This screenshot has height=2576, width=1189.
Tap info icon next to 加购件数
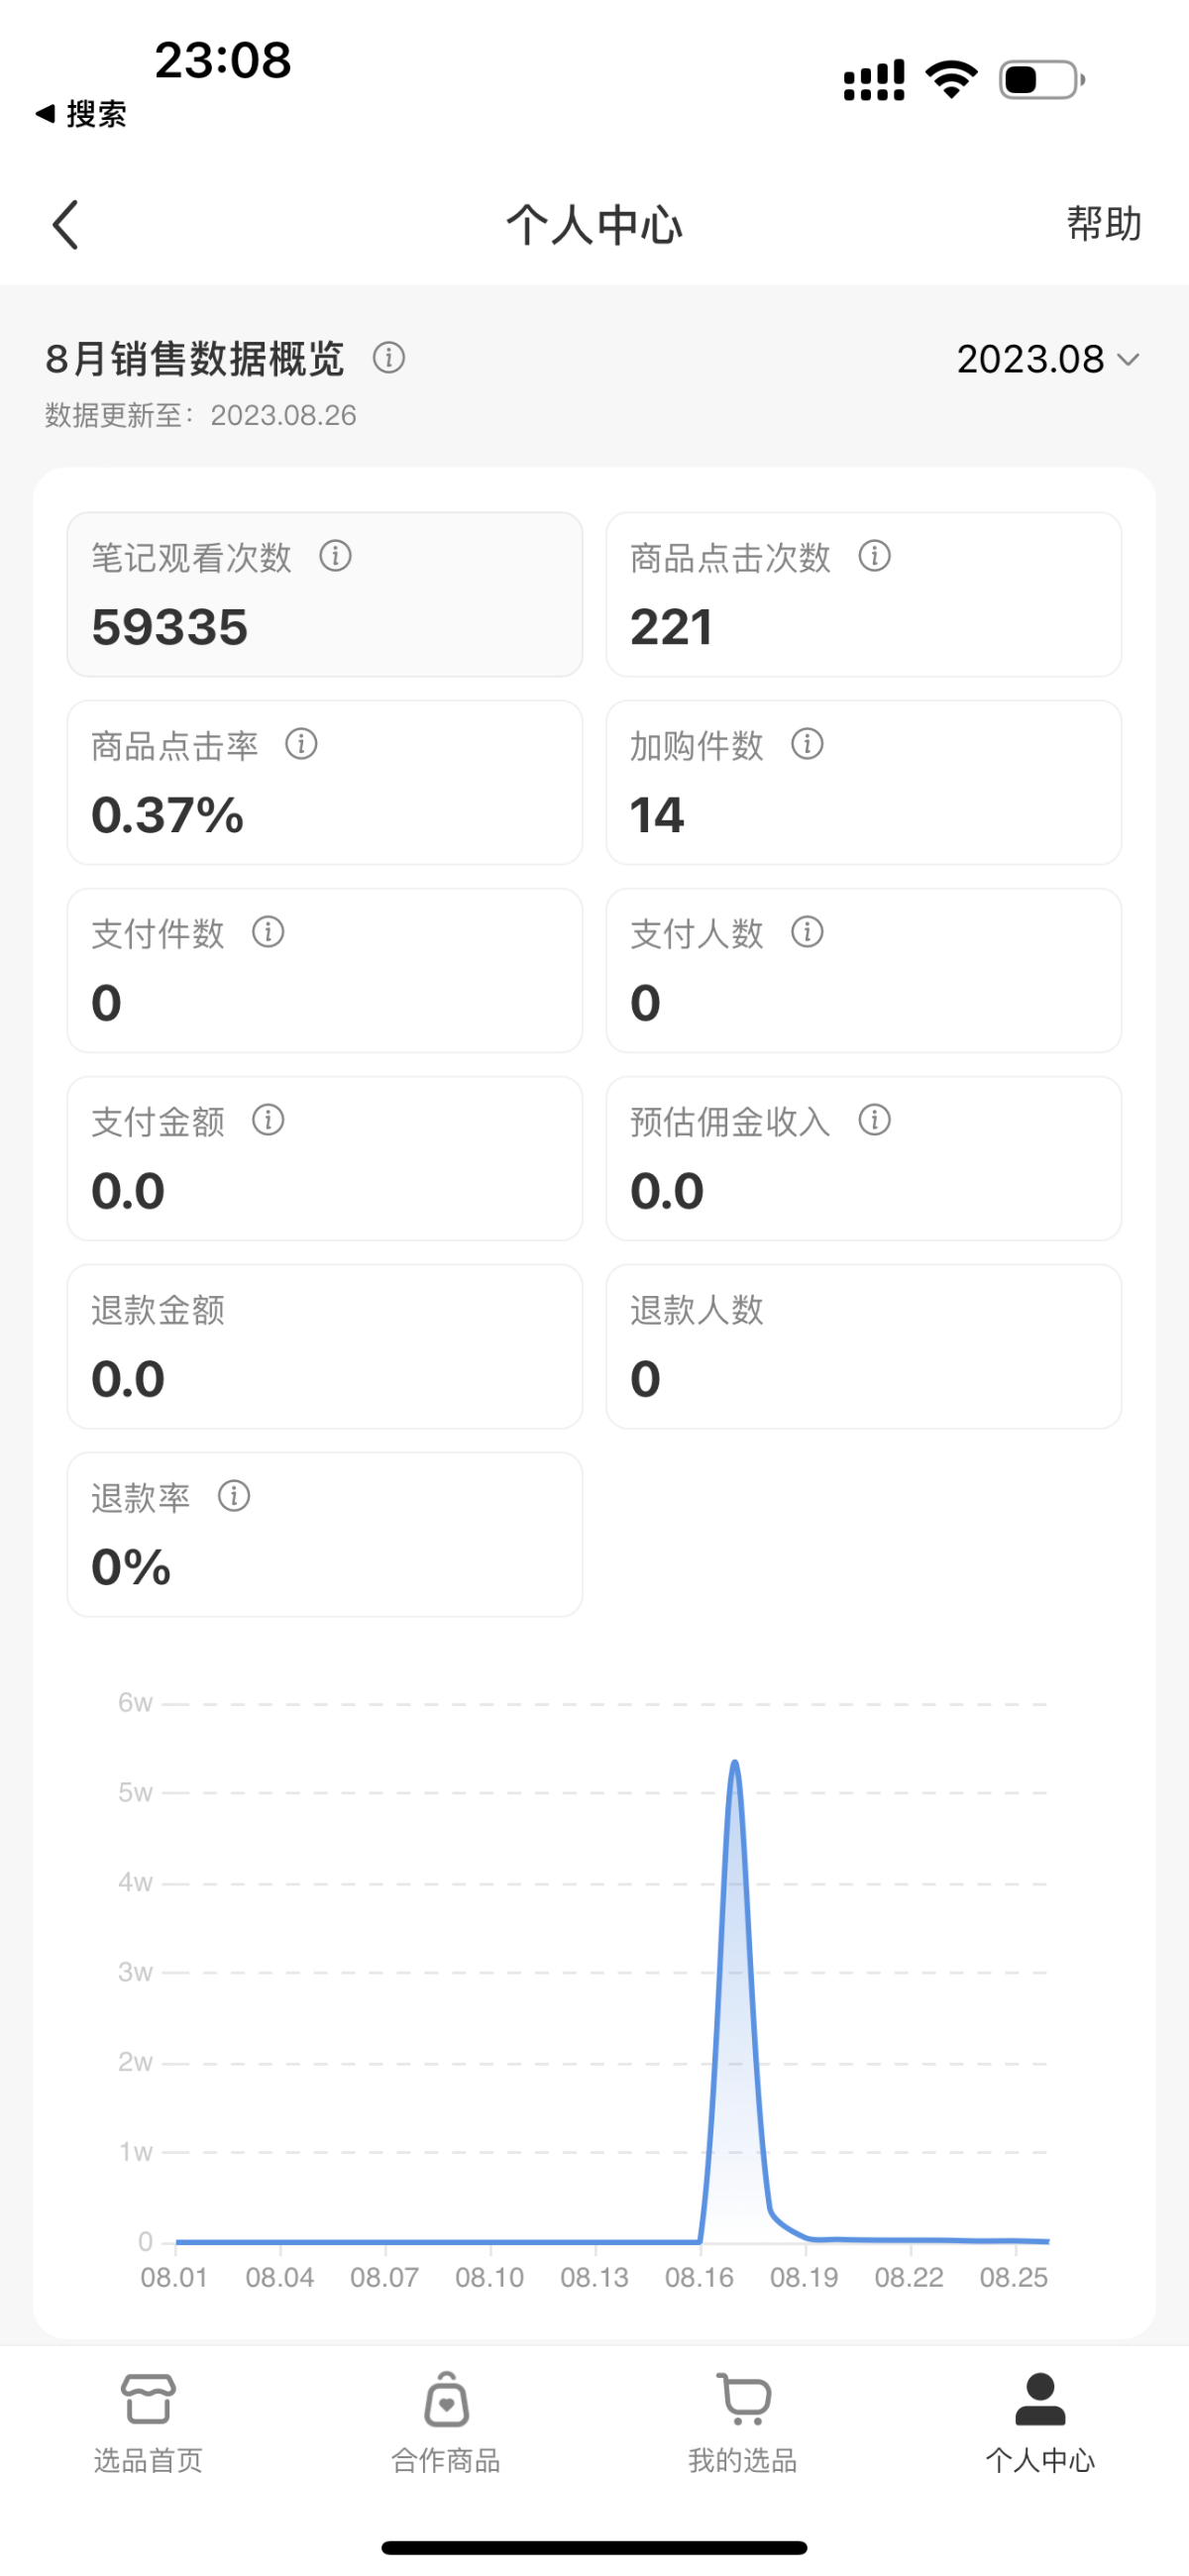tap(807, 744)
